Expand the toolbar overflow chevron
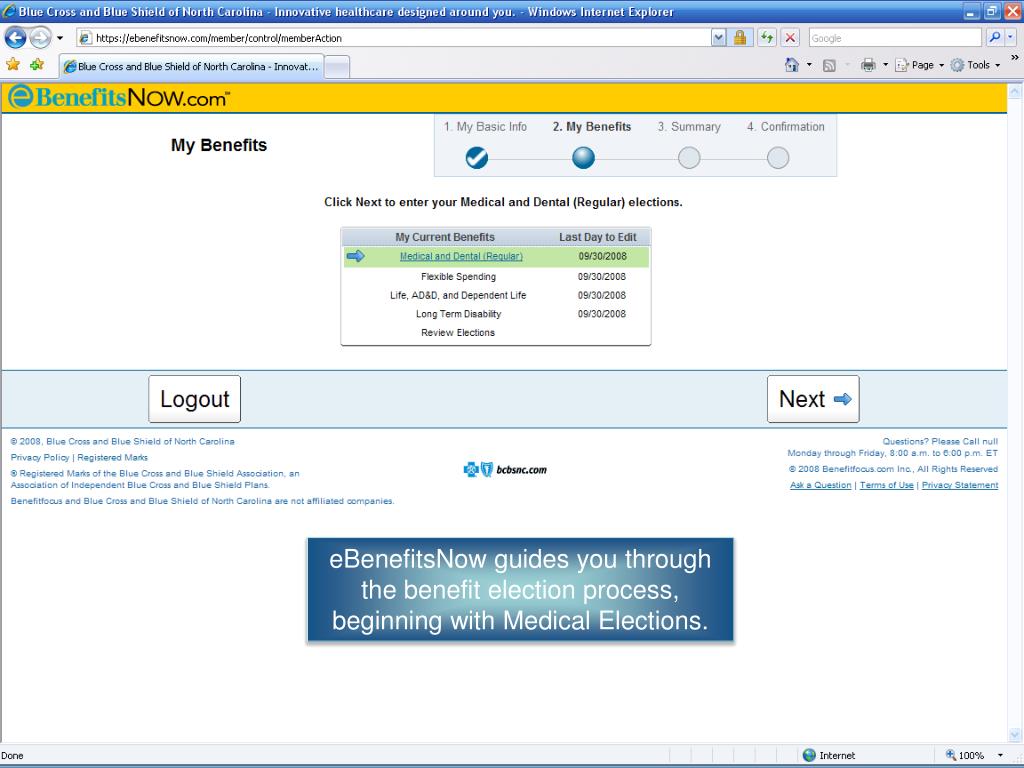 1014,57
